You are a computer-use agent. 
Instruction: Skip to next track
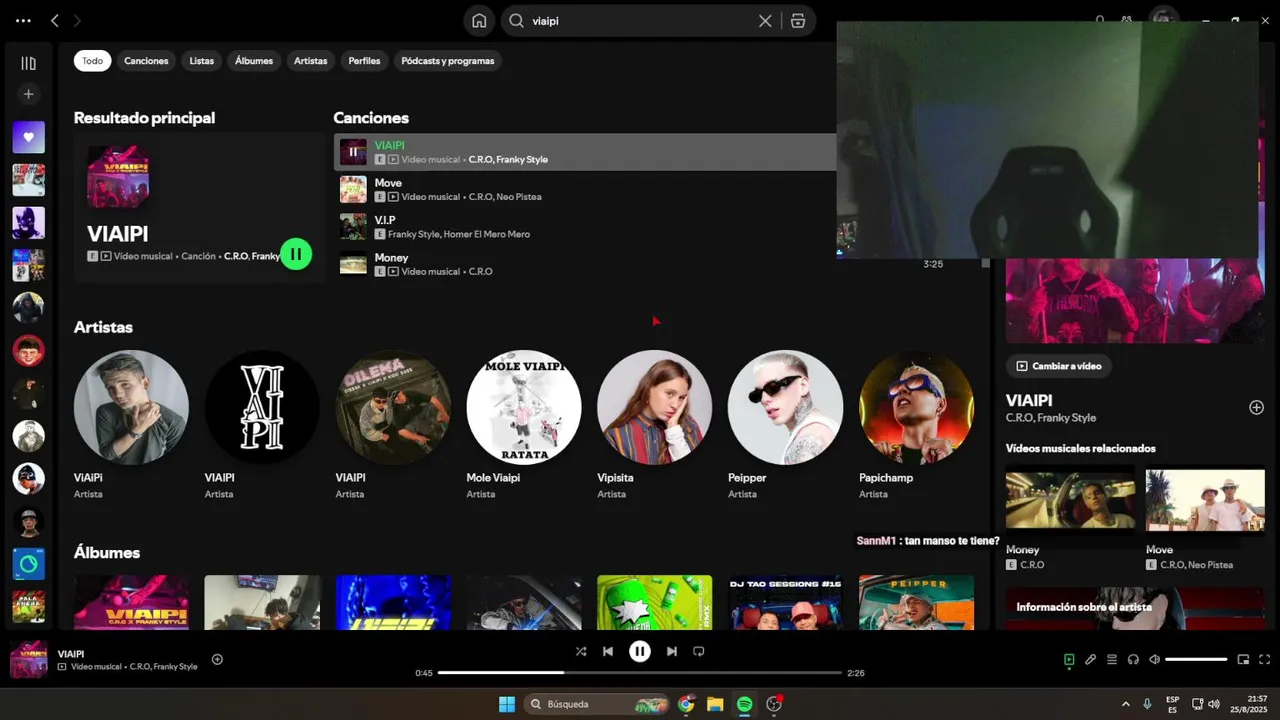tap(672, 651)
